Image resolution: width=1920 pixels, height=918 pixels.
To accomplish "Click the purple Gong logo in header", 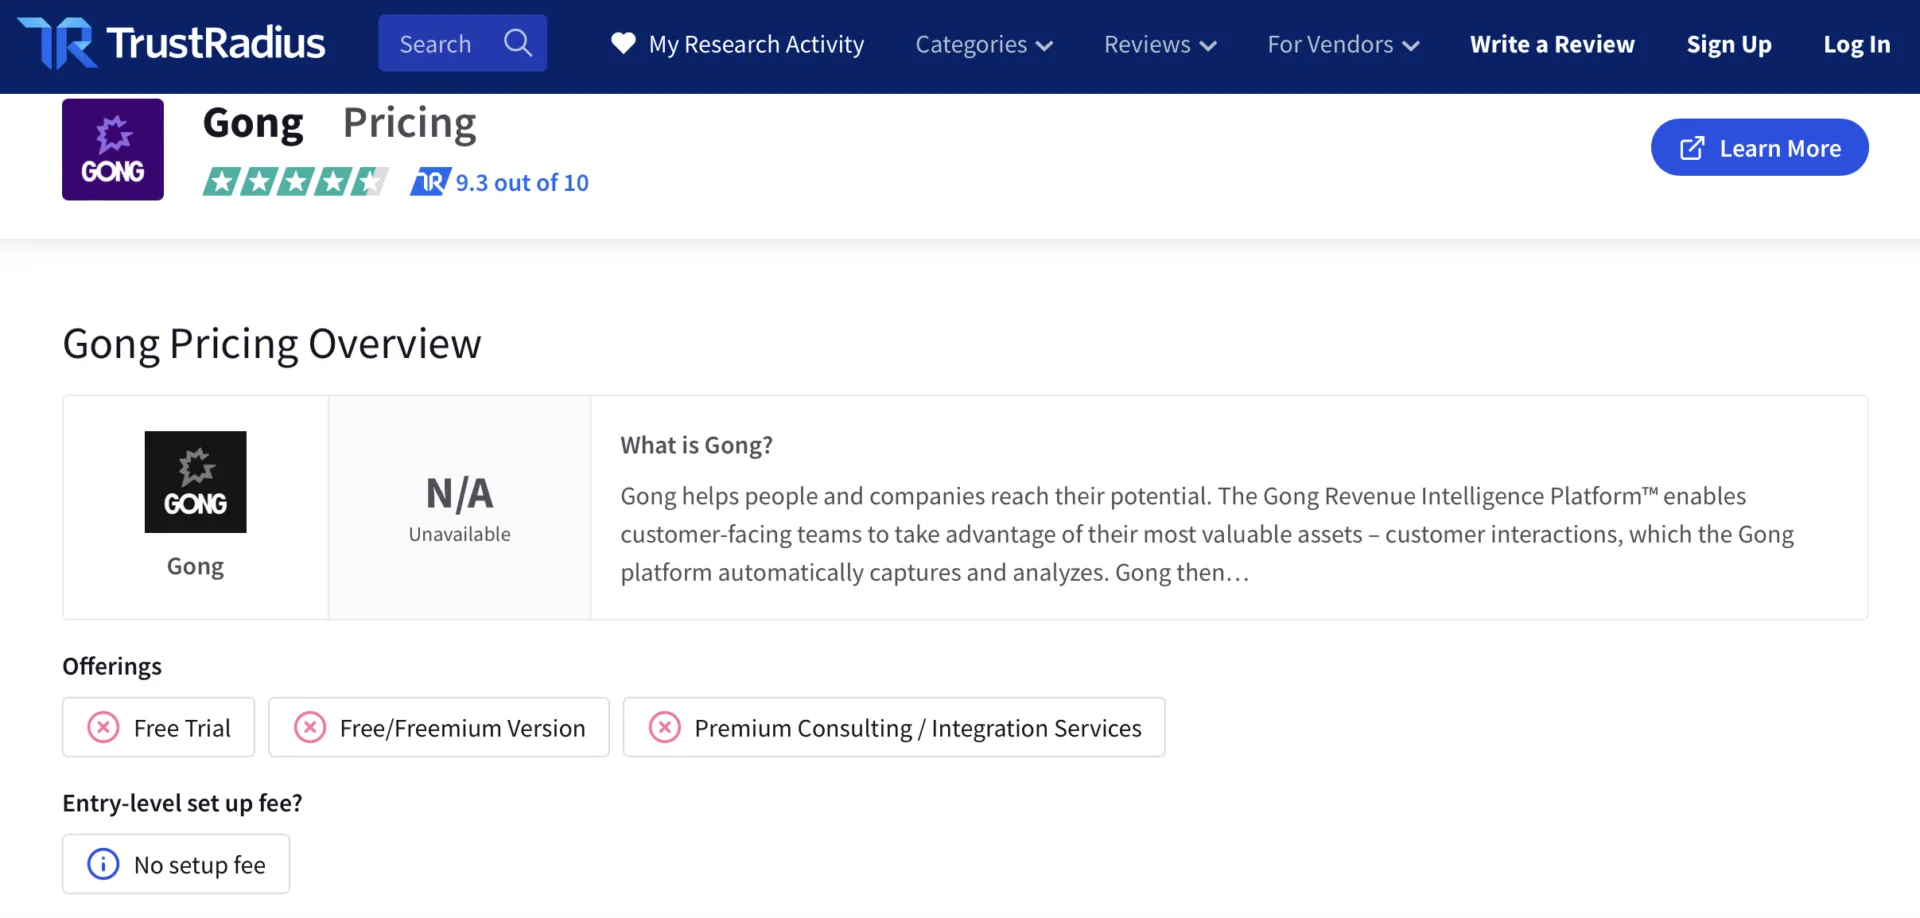I will coord(113,149).
